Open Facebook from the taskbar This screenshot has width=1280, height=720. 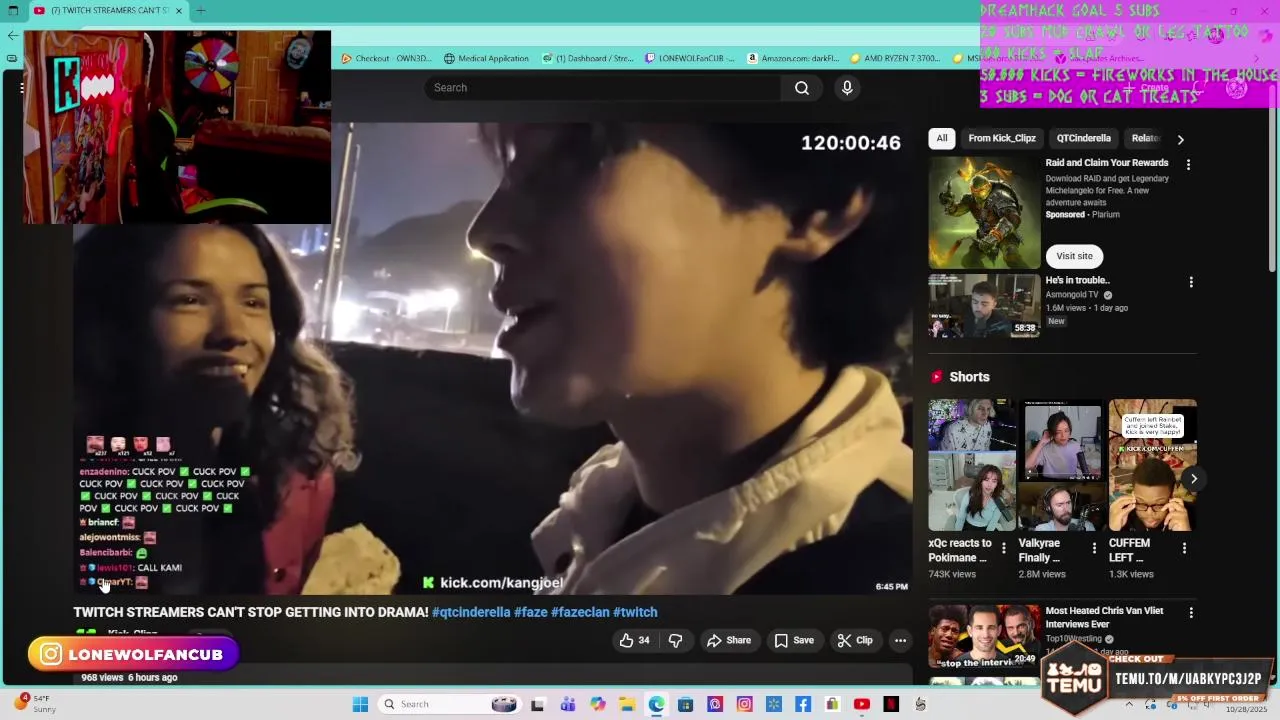803,704
